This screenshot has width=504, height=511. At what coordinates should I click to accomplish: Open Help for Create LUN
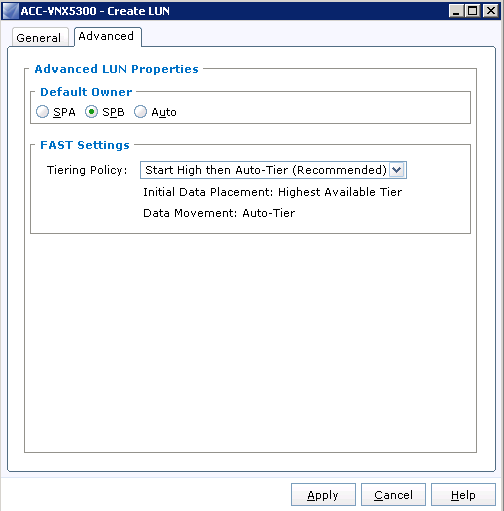pyautogui.click(x=463, y=495)
